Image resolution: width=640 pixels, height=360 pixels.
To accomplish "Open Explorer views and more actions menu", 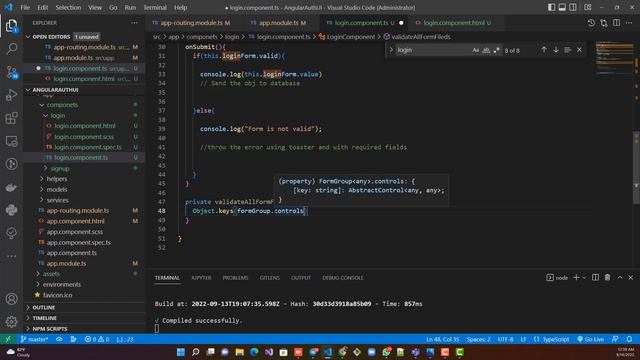I will (x=134, y=23).
